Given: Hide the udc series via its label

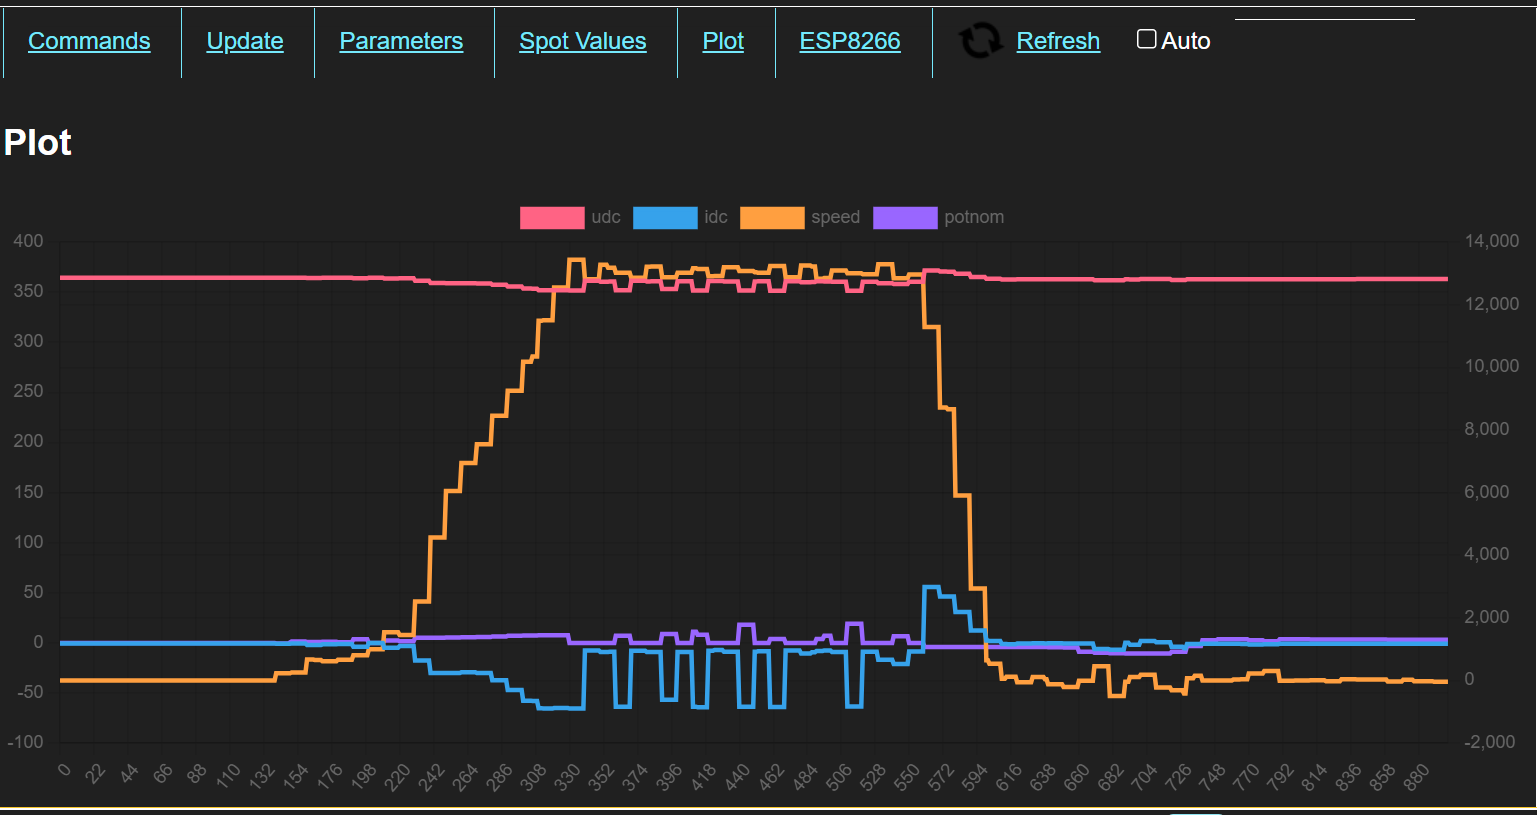Looking at the screenshot, I should point(606,218).
